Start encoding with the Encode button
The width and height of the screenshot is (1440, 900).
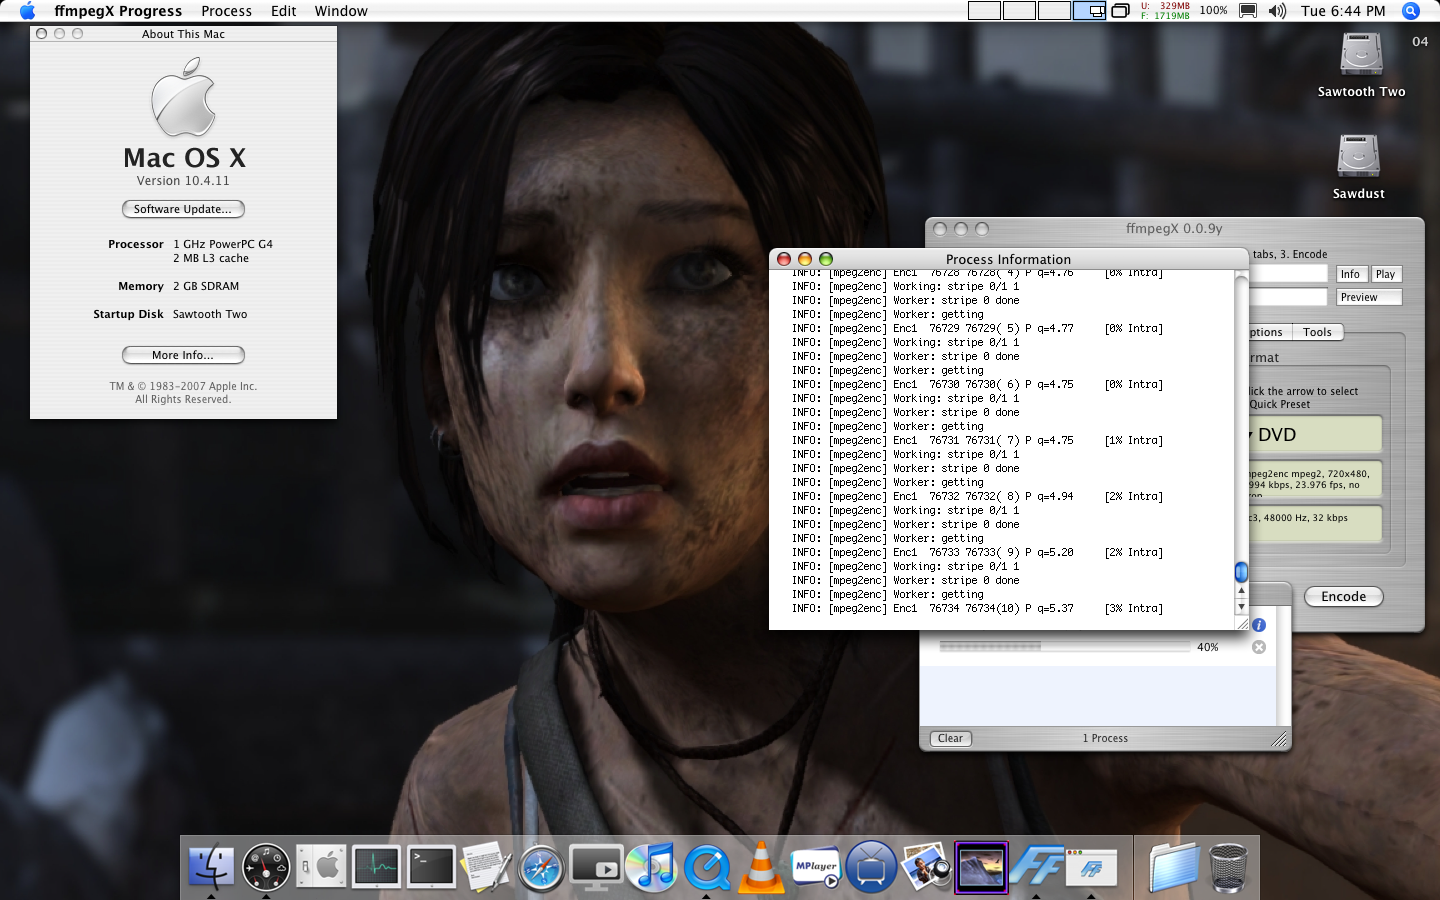[1343, 596]
